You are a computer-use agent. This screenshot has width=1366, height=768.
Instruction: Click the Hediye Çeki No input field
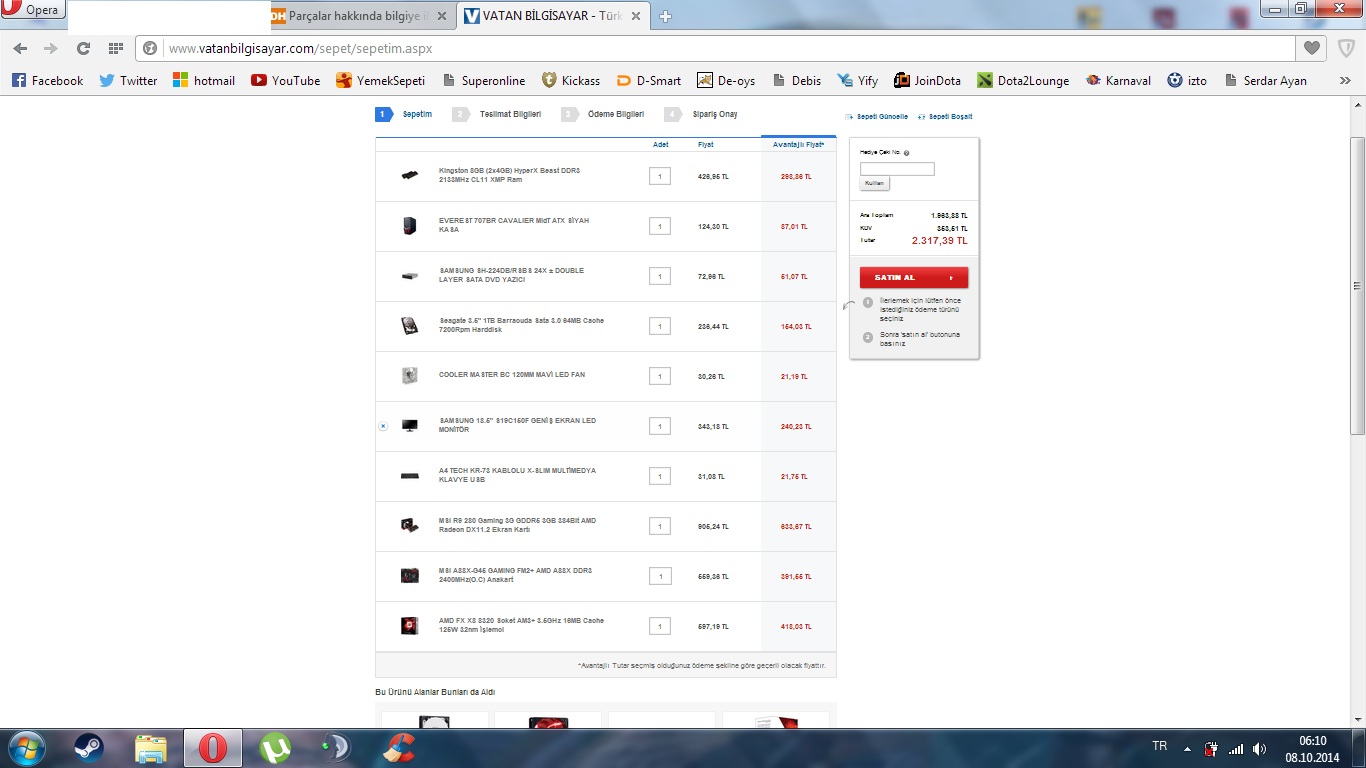pos(897,169)
